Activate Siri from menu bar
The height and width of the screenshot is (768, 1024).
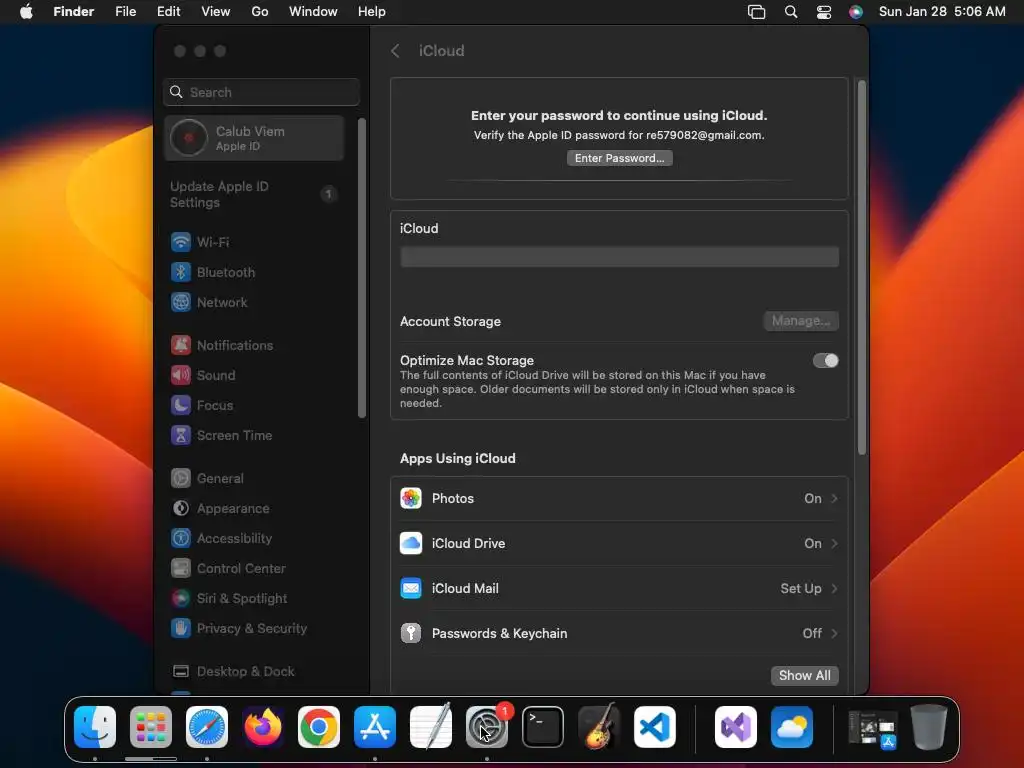[x=856, y=12]
